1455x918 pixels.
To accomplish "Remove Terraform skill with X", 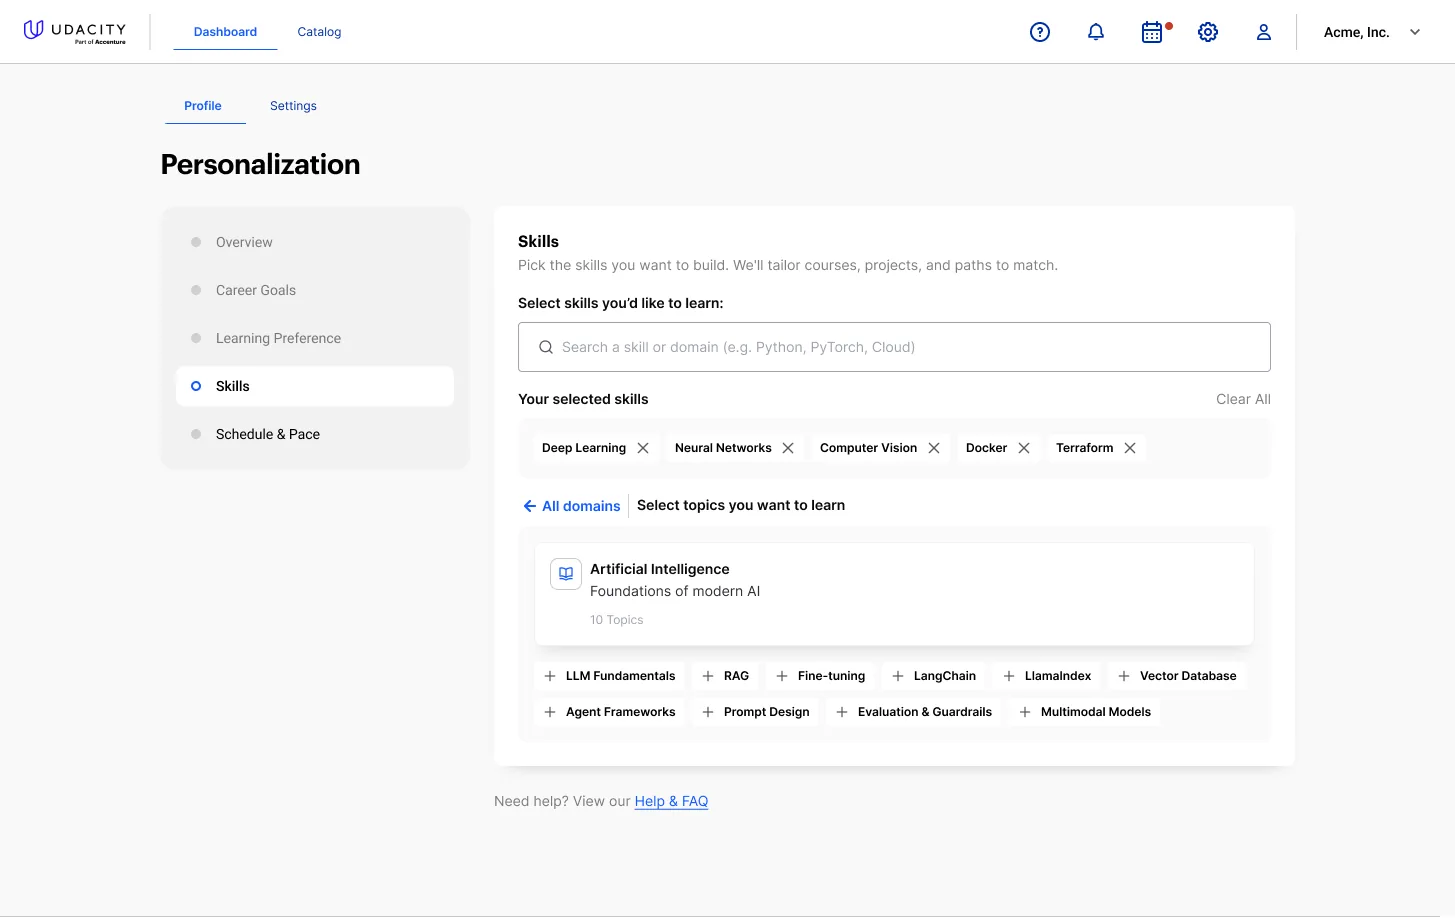I will pyautogui.click(x=1130, y=448).
